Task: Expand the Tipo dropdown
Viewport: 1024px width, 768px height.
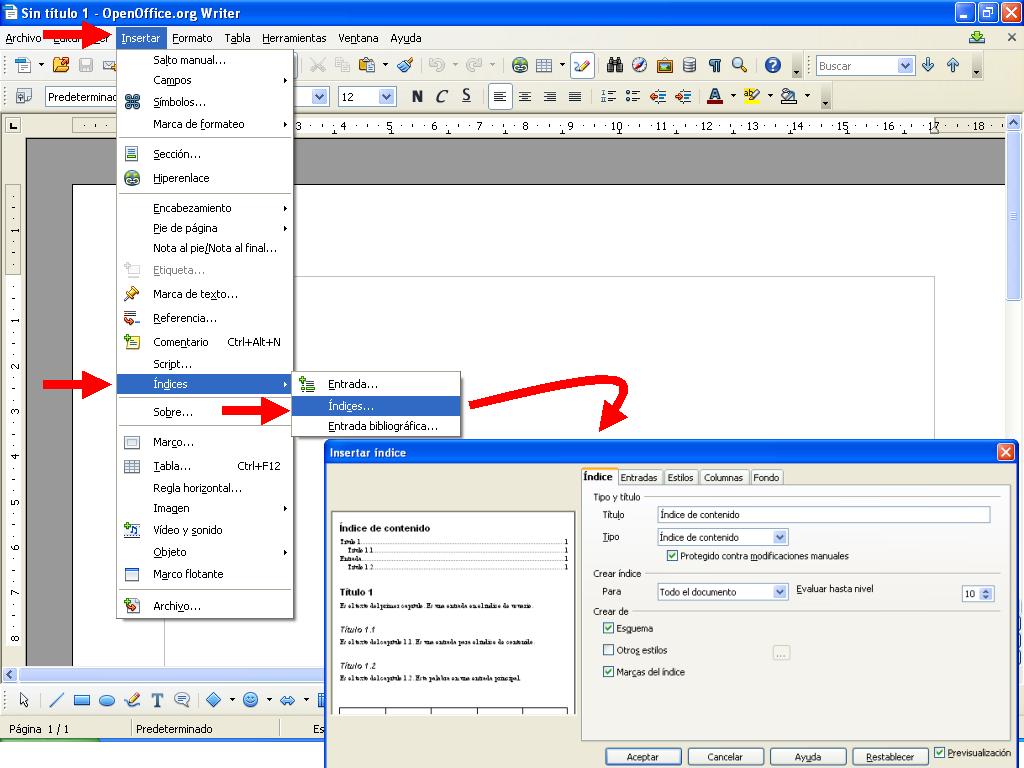Action: pos(780,537)
